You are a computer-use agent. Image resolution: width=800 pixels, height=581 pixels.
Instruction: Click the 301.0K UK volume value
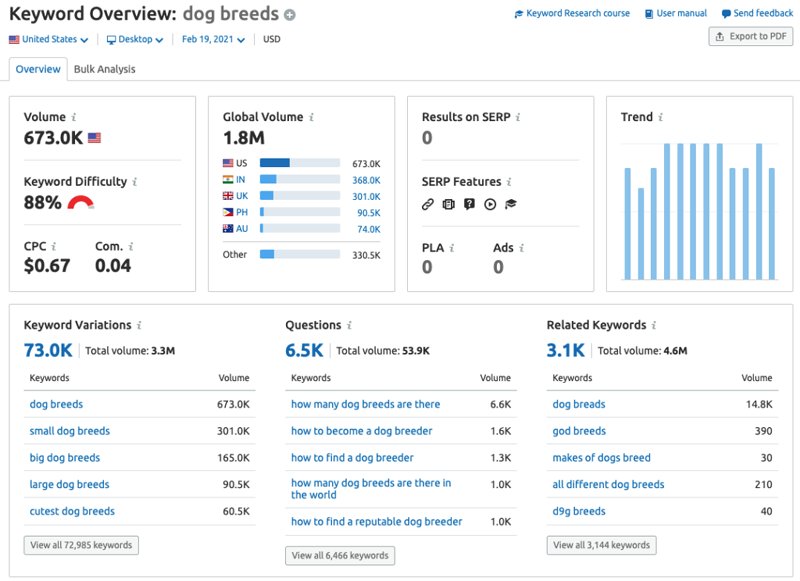click(x=366, y=197)
